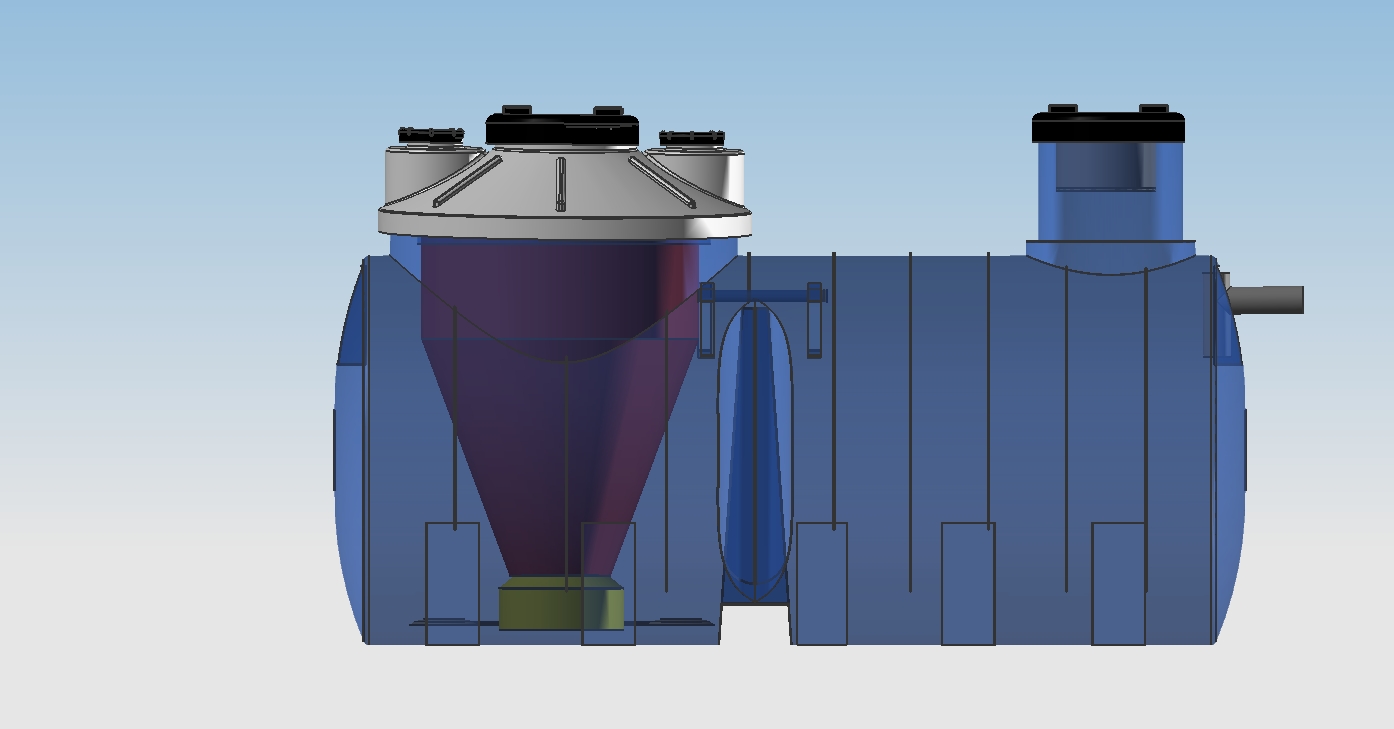
Task: Select the center vertical rib on gray dome
Action: point(560,183)
